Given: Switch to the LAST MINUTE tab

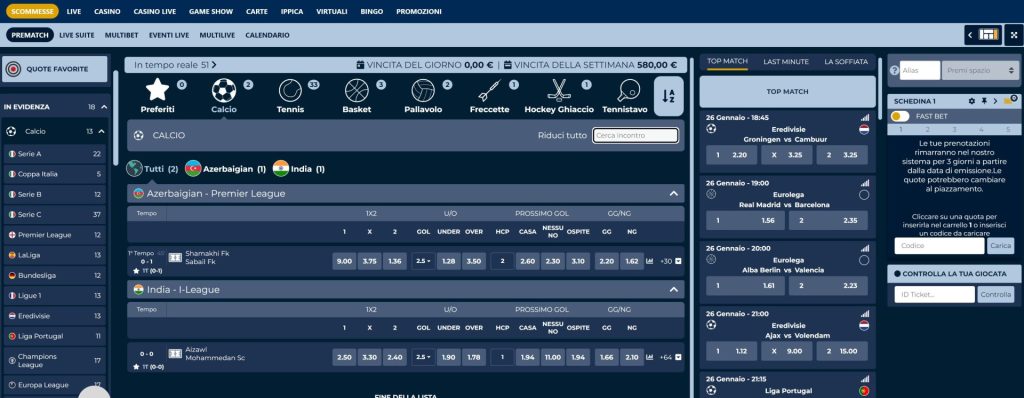Looking at the screenshot, I should click(786, 61).
